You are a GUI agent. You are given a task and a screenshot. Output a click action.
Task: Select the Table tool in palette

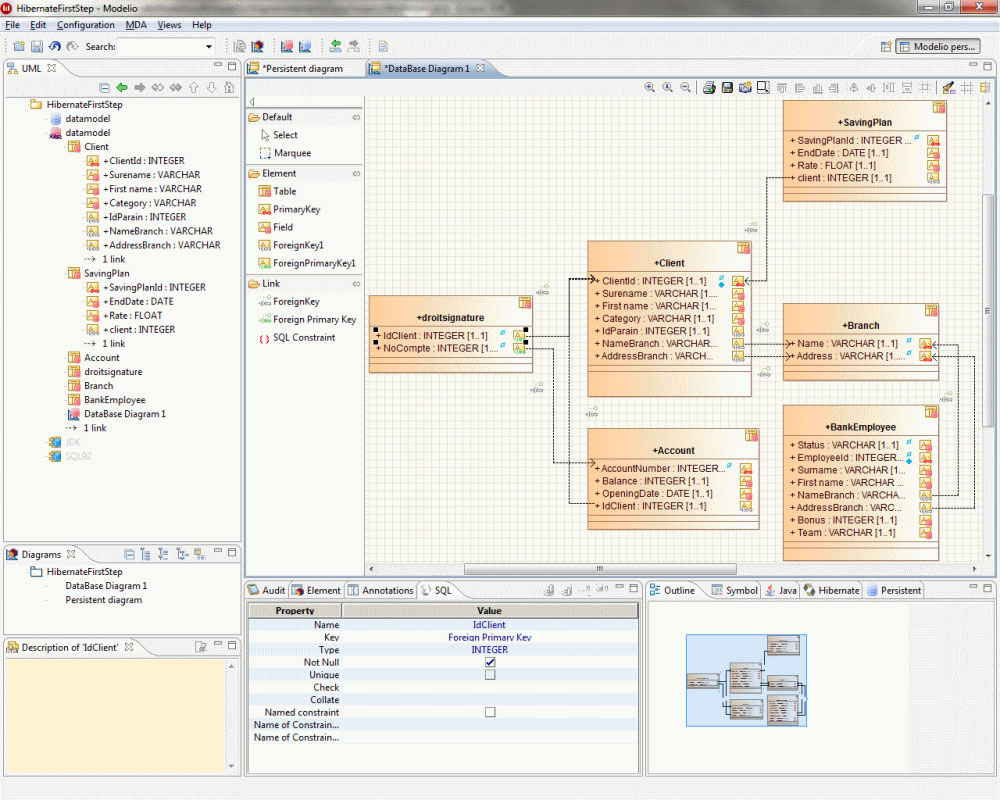click(277, 191)
